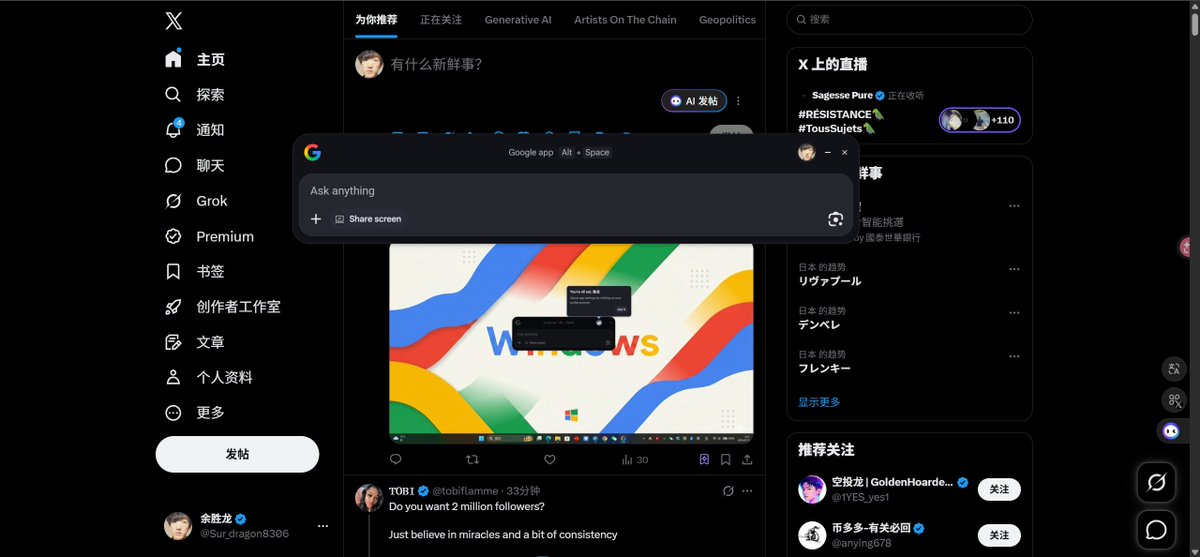Click the 发帖 post button in sidebar
Image resolution: width=1200 pixels, height=557 pixels.
click(x=237, y=454)
